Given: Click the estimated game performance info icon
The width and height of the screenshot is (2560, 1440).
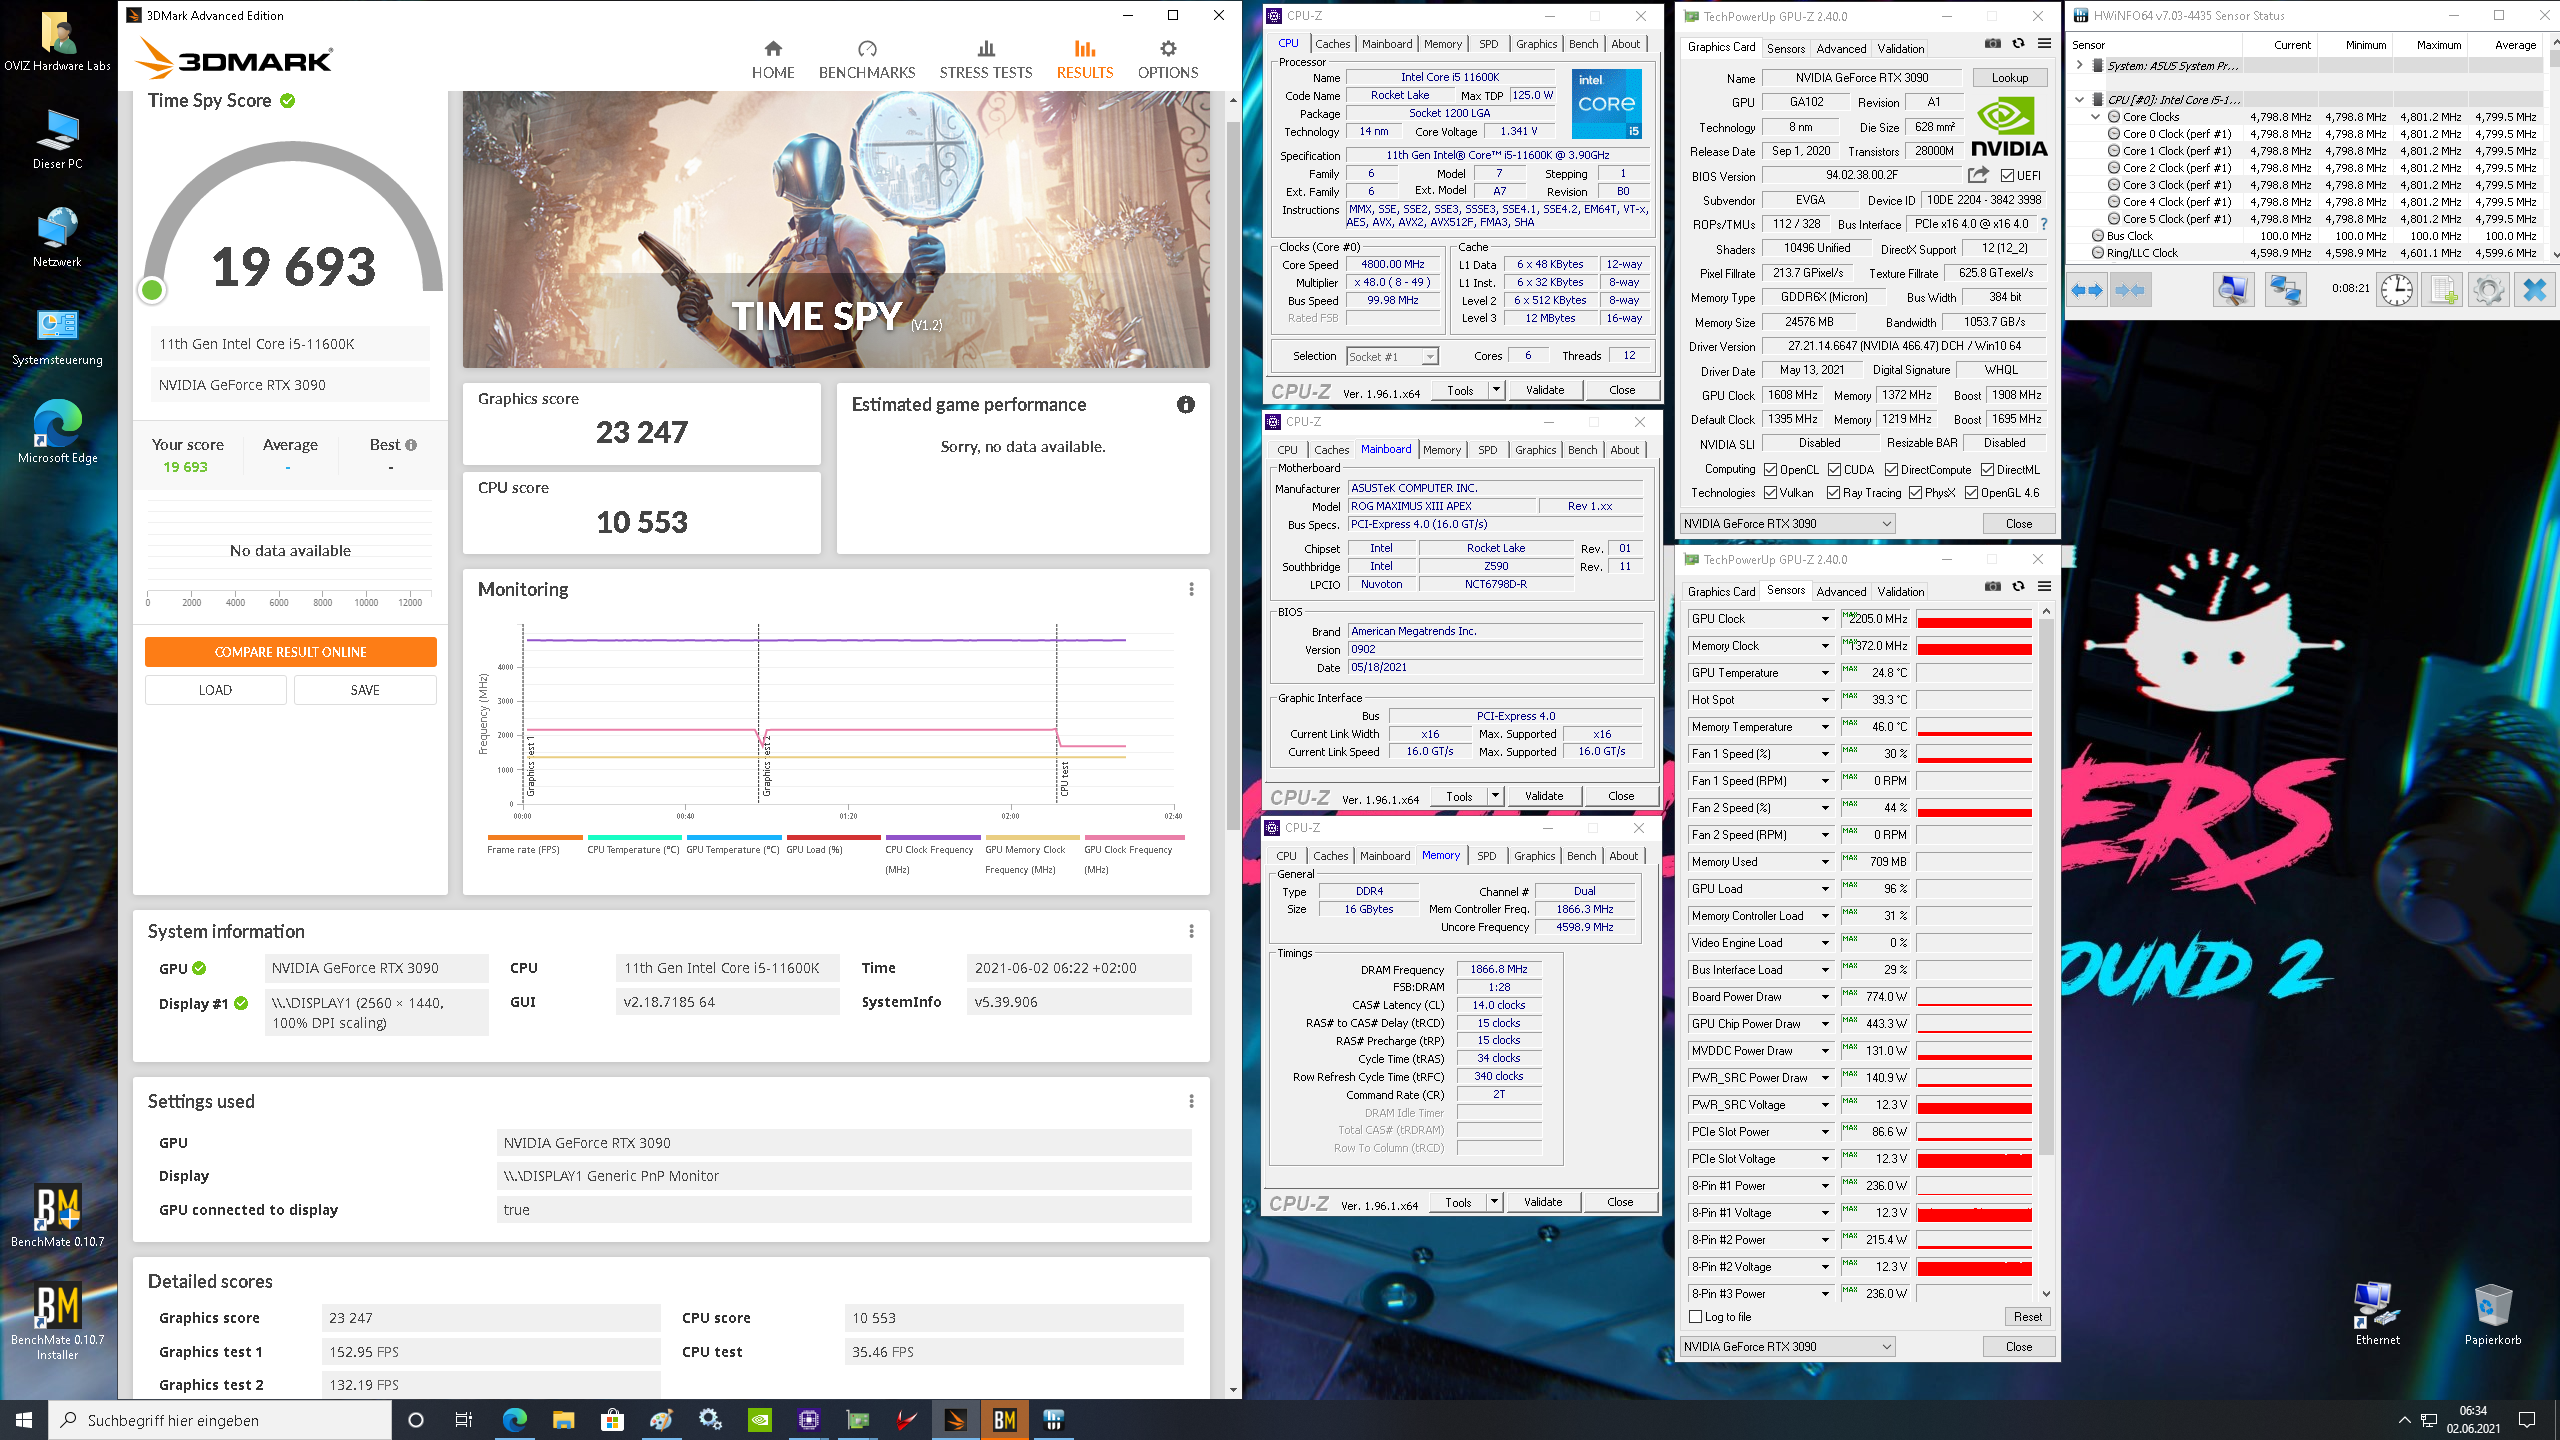Looking at the screenshot, I should coord(1186,405).
